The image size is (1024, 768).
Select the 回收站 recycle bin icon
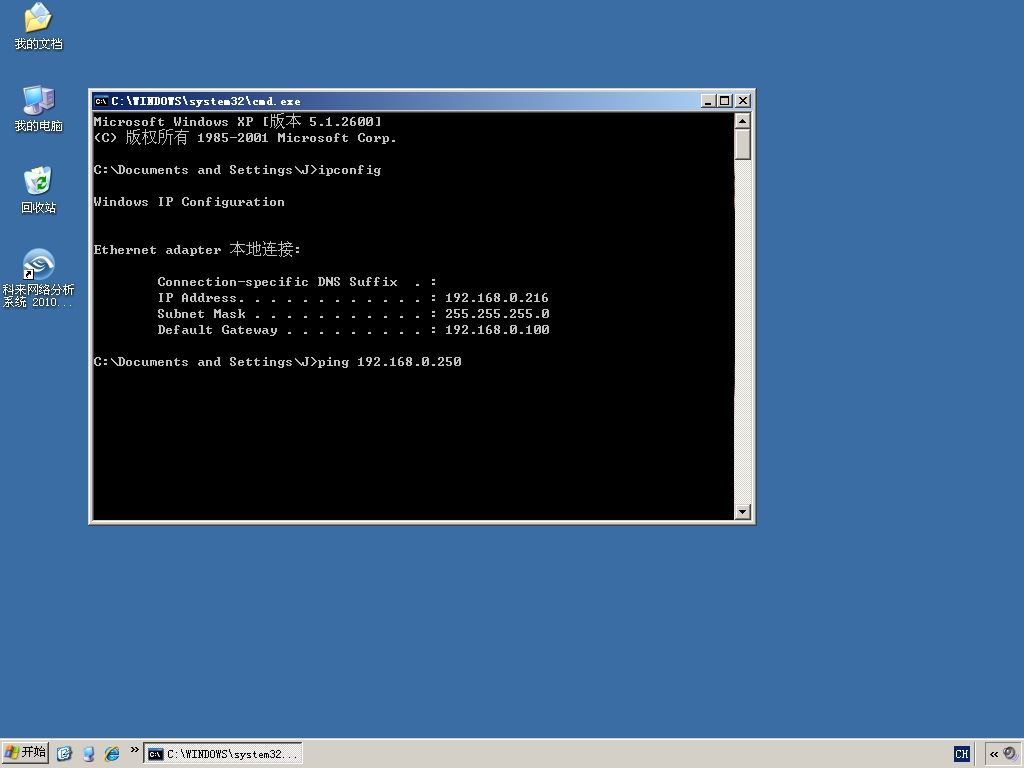pos(38,190)
